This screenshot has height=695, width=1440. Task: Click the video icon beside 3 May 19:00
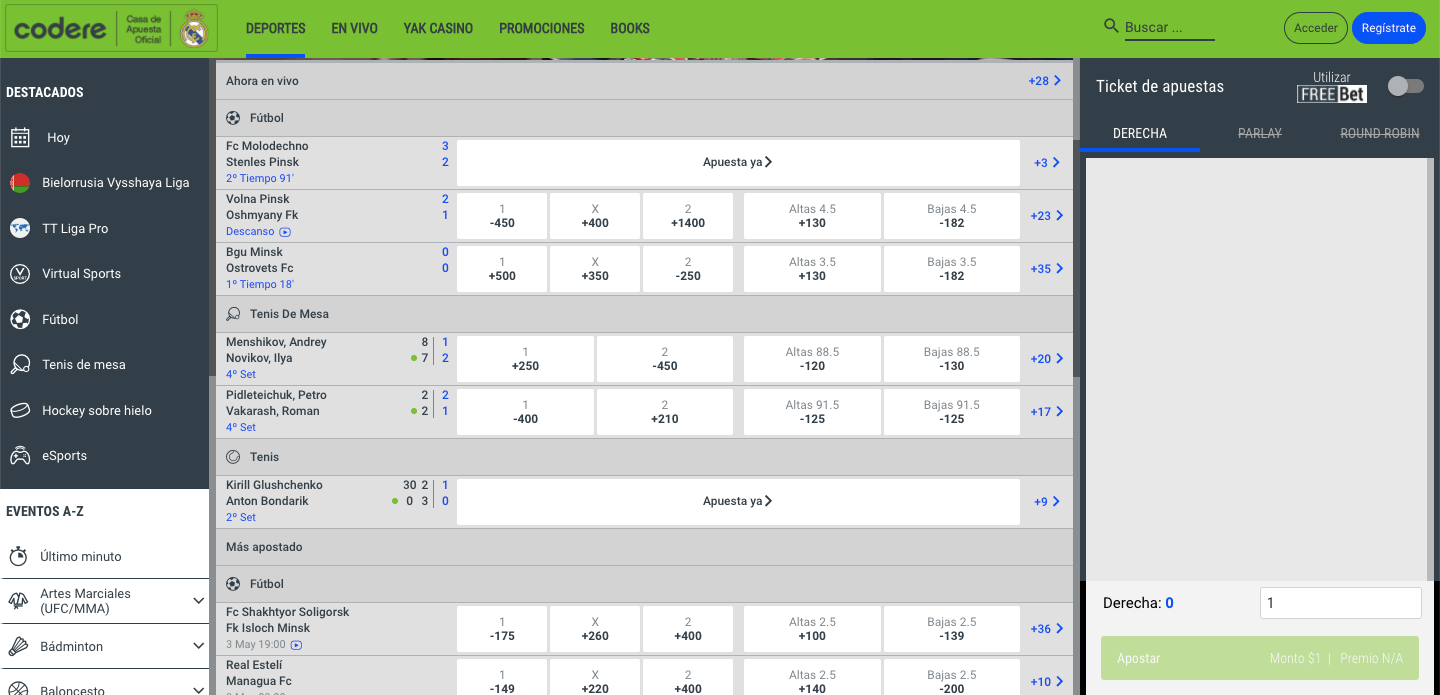(x=296, y=645)
